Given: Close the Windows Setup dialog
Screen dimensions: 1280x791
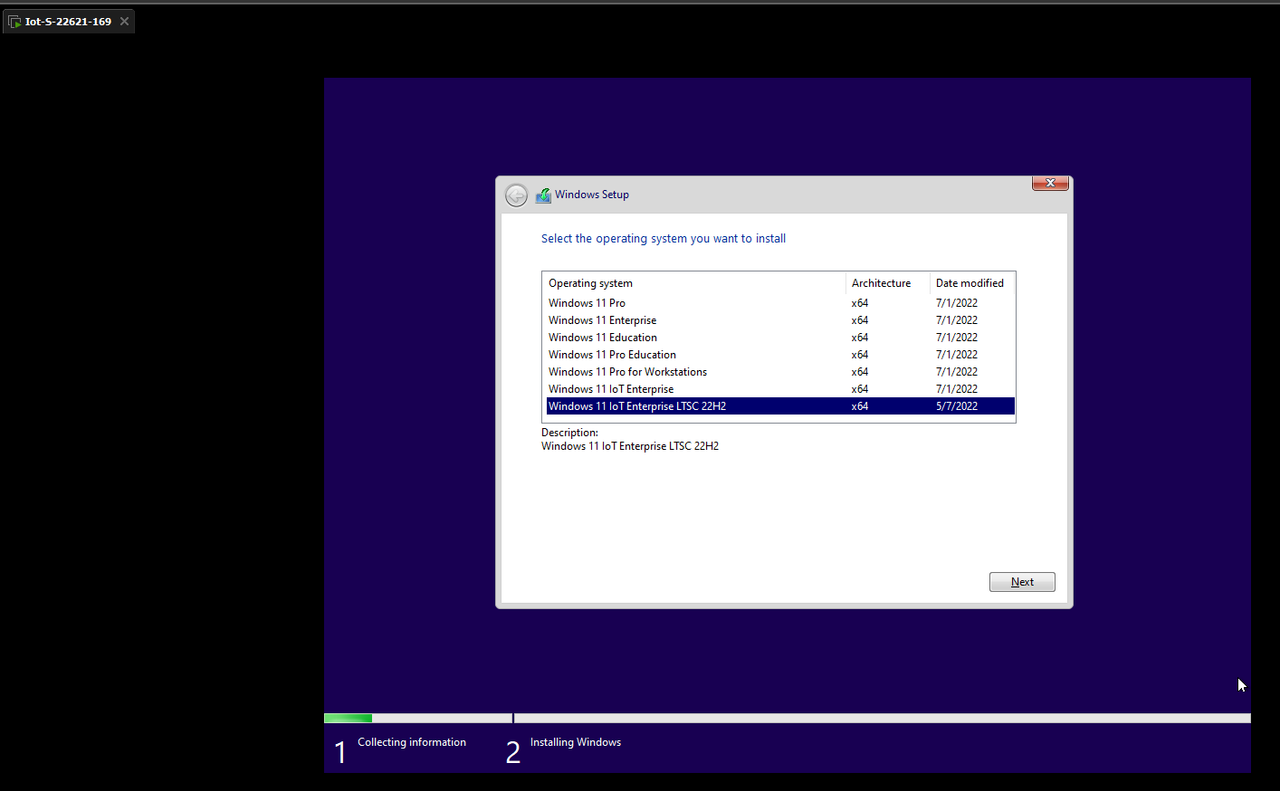Looking at the screenshot, I should click(x=1050, y=183).
